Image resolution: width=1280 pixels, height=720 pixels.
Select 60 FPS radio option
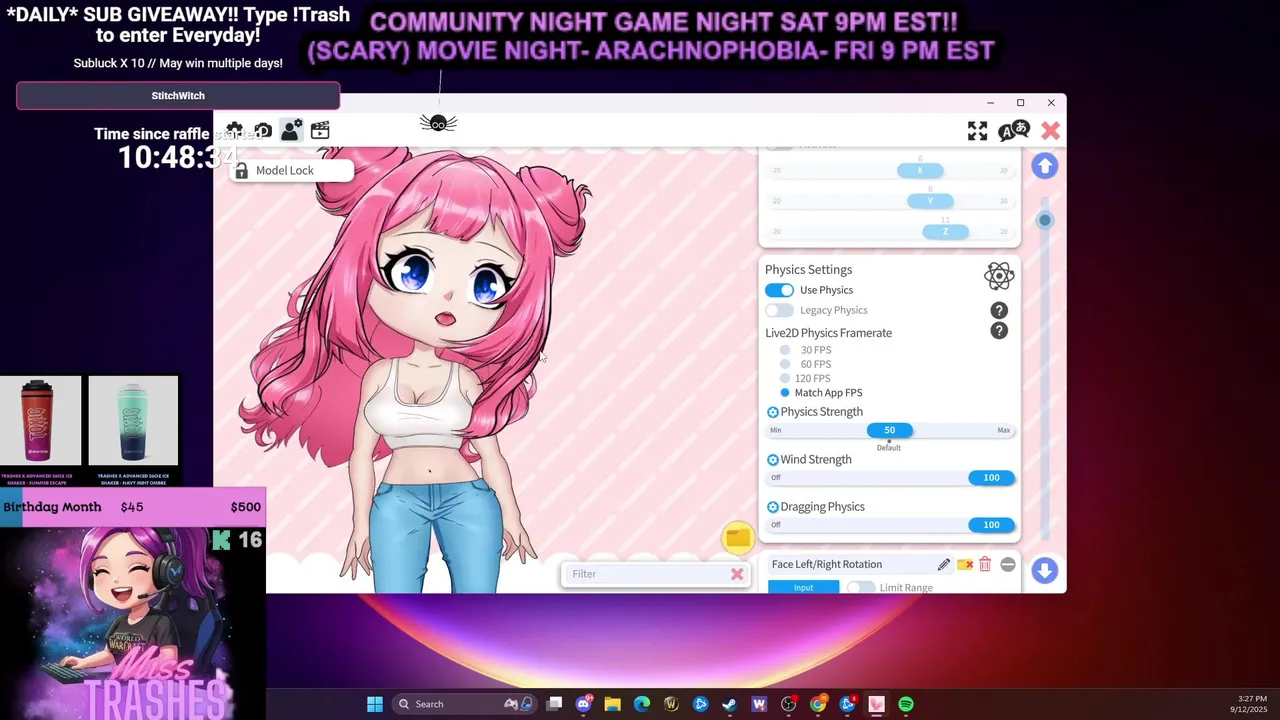tap(785, 364)
